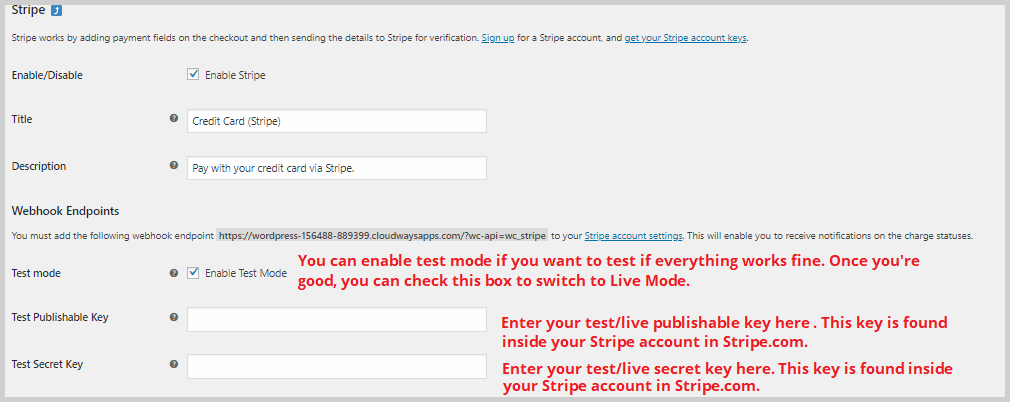Screen dimensions: 1010x402
Task: Follow the Sign up link
Action: (498, 38)
